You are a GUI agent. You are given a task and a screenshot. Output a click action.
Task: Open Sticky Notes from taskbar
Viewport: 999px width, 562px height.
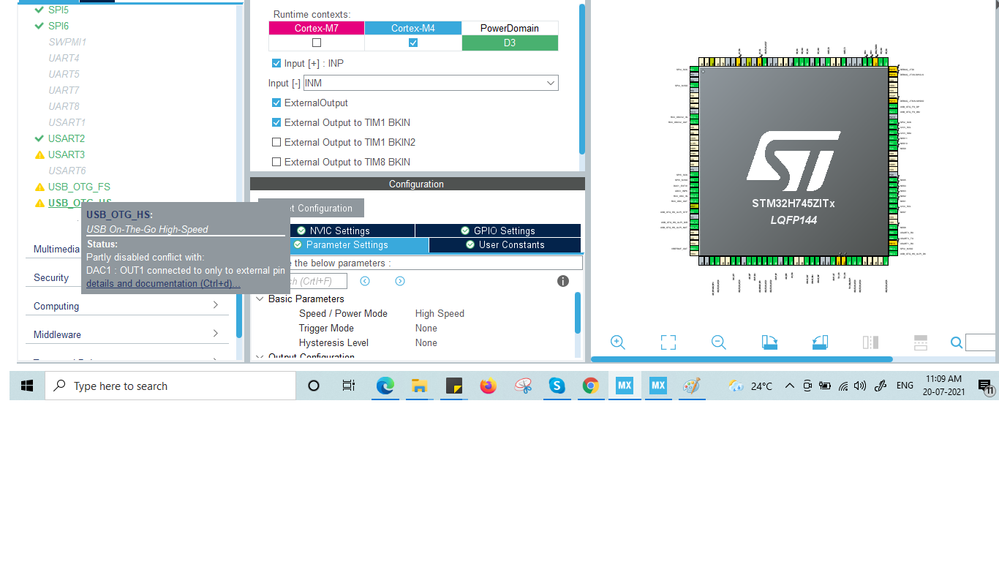click(454, 385)
